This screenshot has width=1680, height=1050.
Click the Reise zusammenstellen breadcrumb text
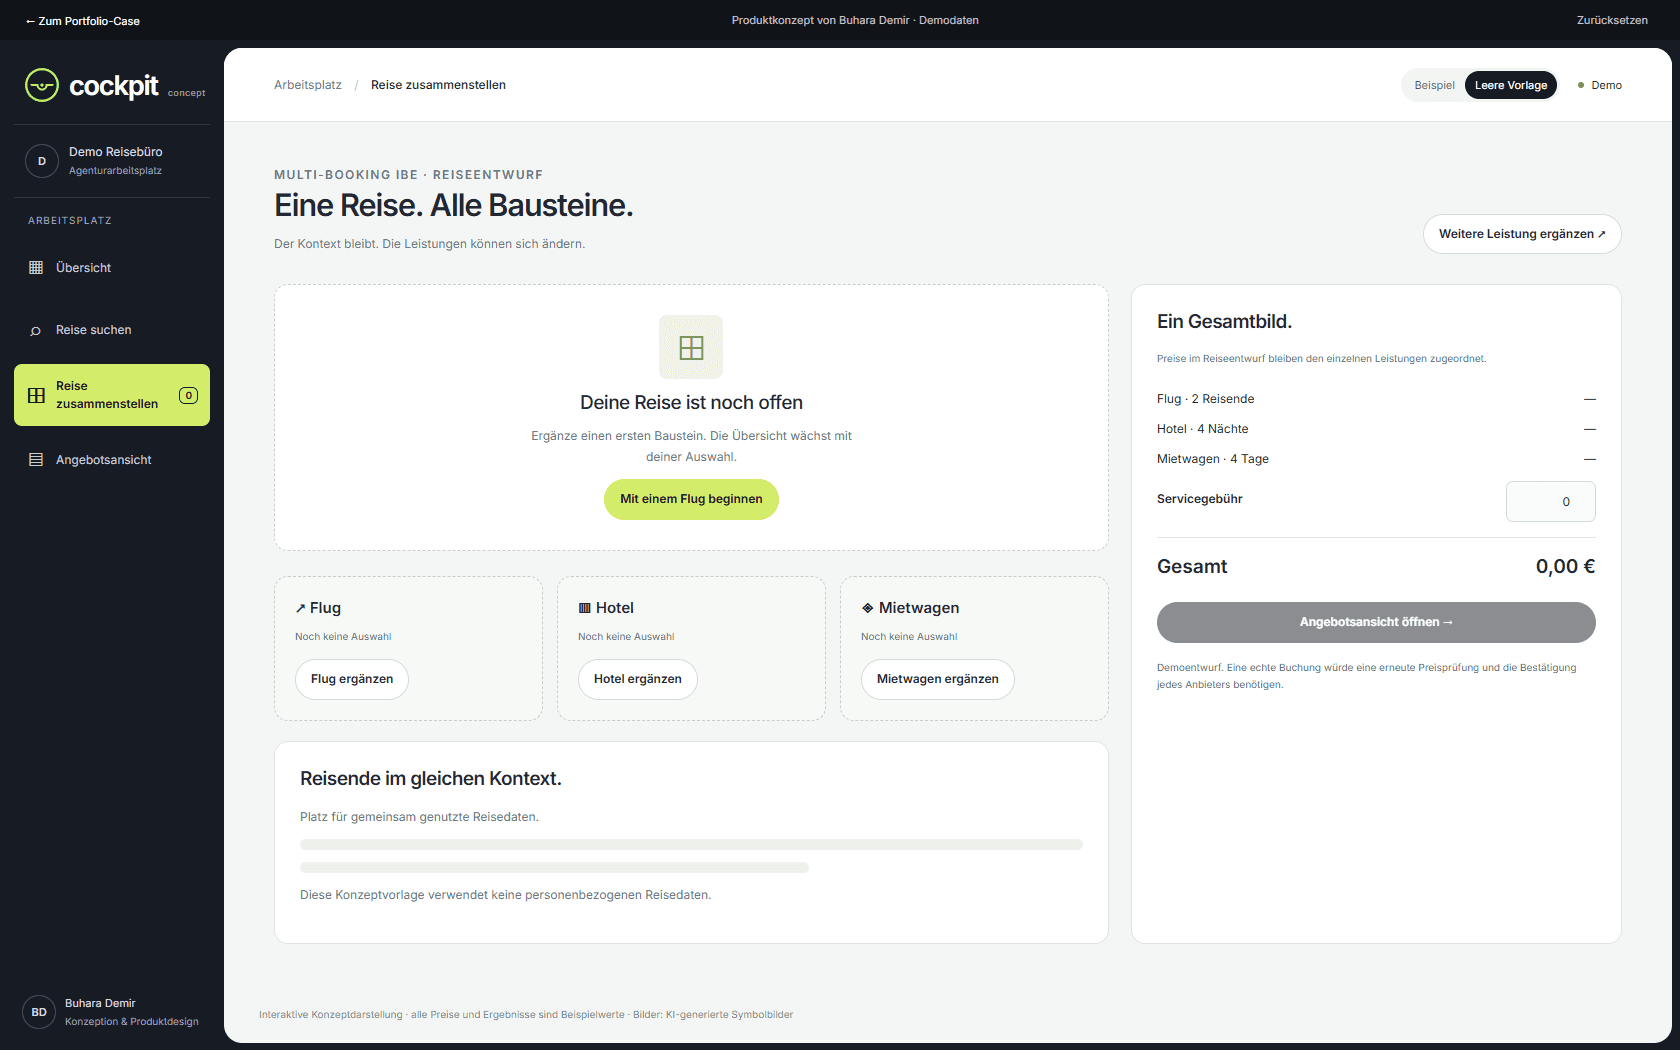[x=438, y=85]
